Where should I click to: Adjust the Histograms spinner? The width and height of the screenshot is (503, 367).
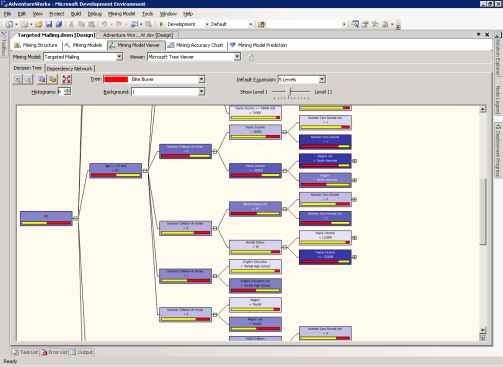68,91
